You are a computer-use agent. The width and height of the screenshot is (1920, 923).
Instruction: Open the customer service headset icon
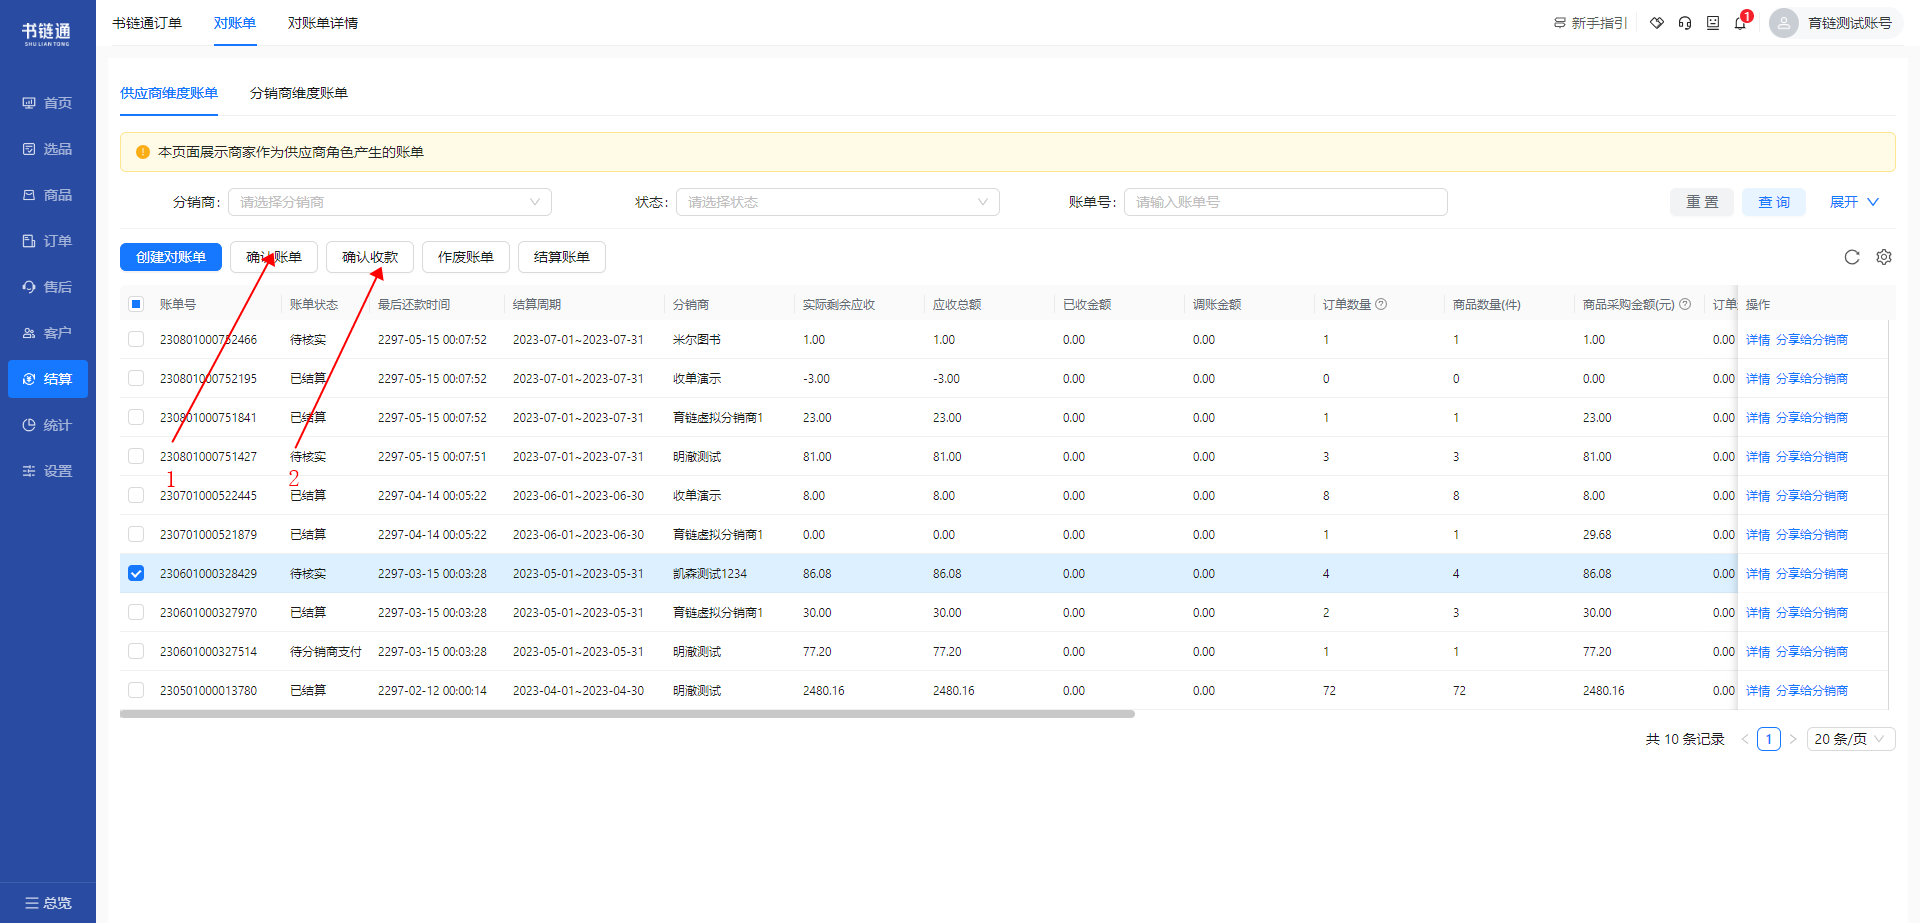click(1685, 23)
